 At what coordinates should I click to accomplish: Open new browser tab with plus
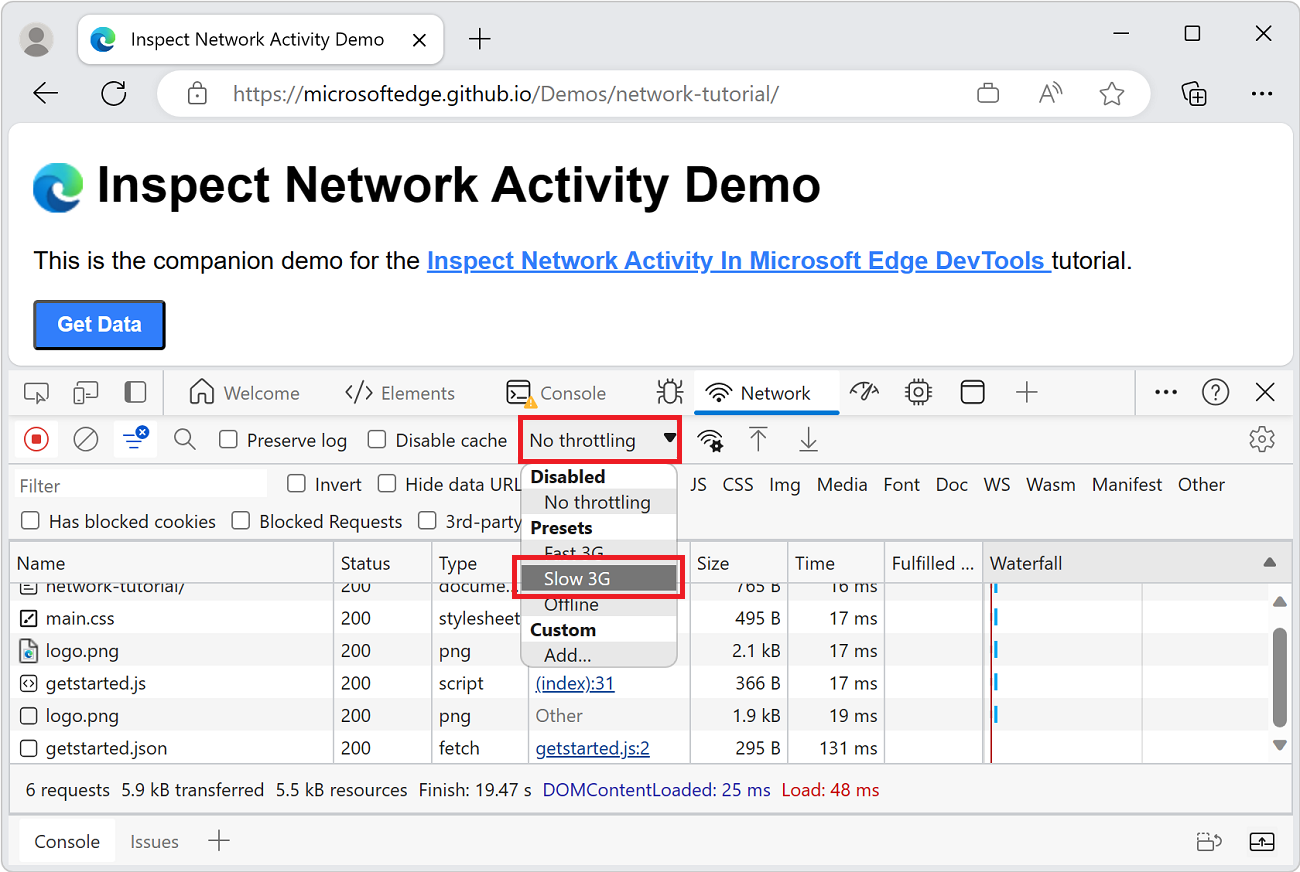point(480,39)
